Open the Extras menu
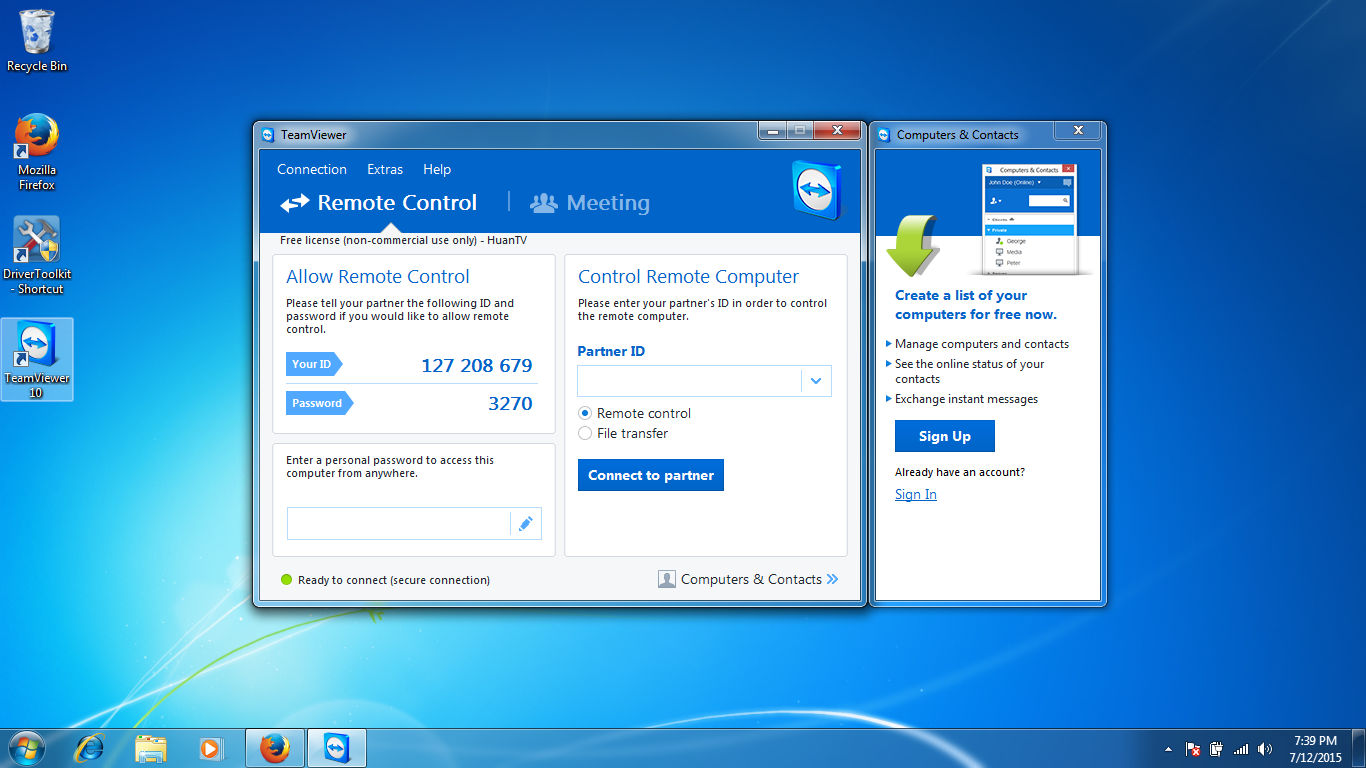The height and width of the screenshot is (768, 1366). point(385,169)
